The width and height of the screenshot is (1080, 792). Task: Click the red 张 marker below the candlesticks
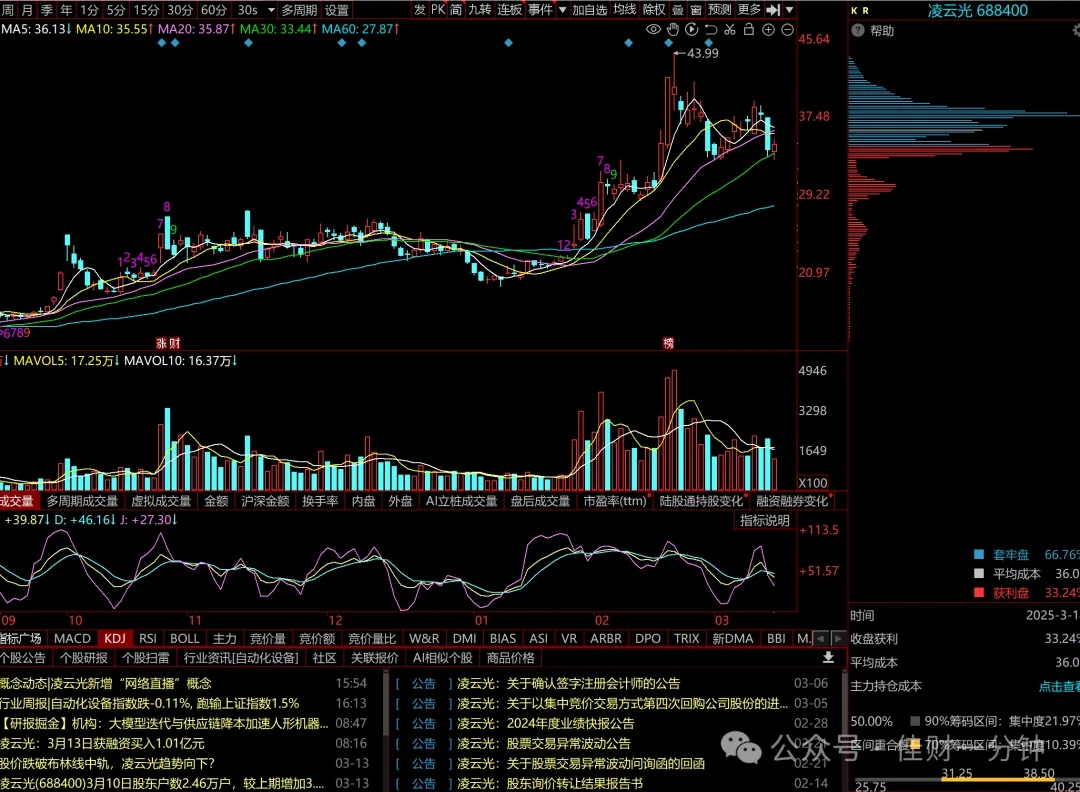(162, 343)
